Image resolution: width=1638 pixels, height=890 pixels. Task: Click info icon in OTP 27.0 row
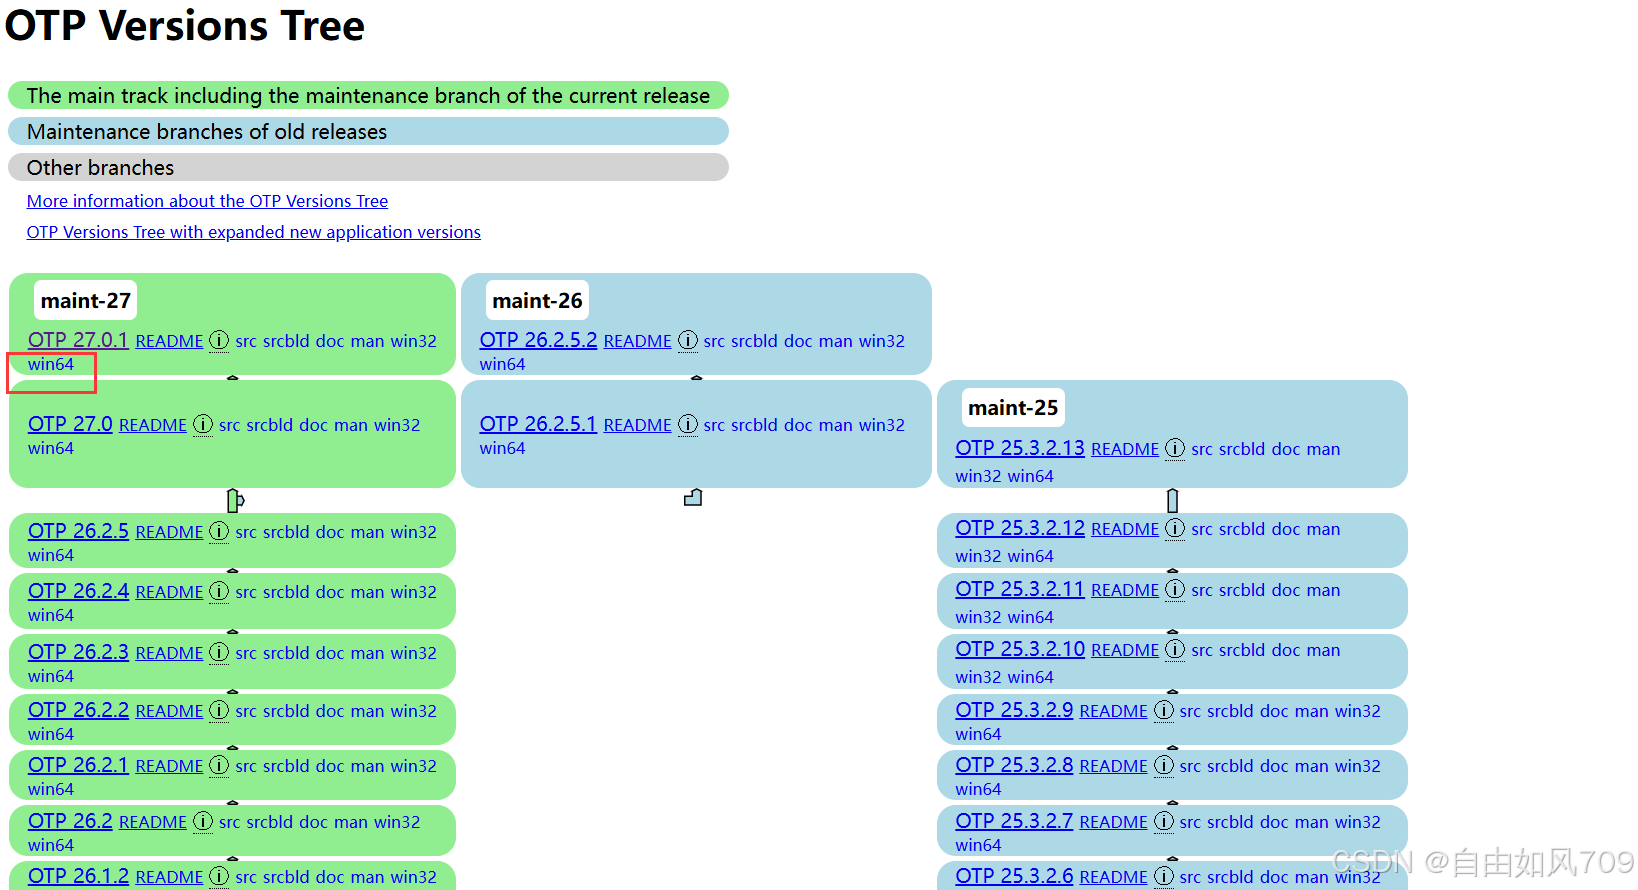(203, 425)
